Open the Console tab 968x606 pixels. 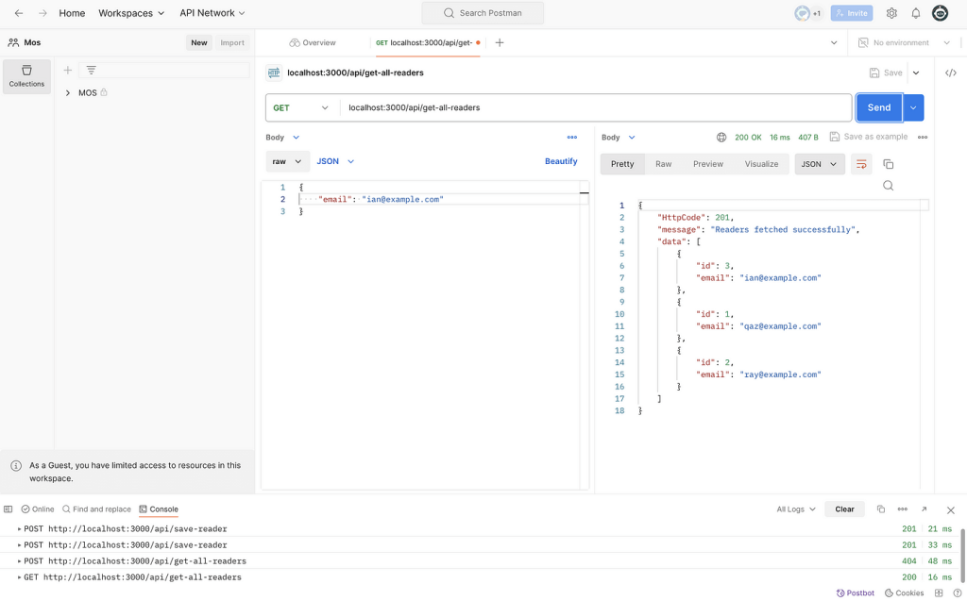pyautogui.click(x=159, y=509)
